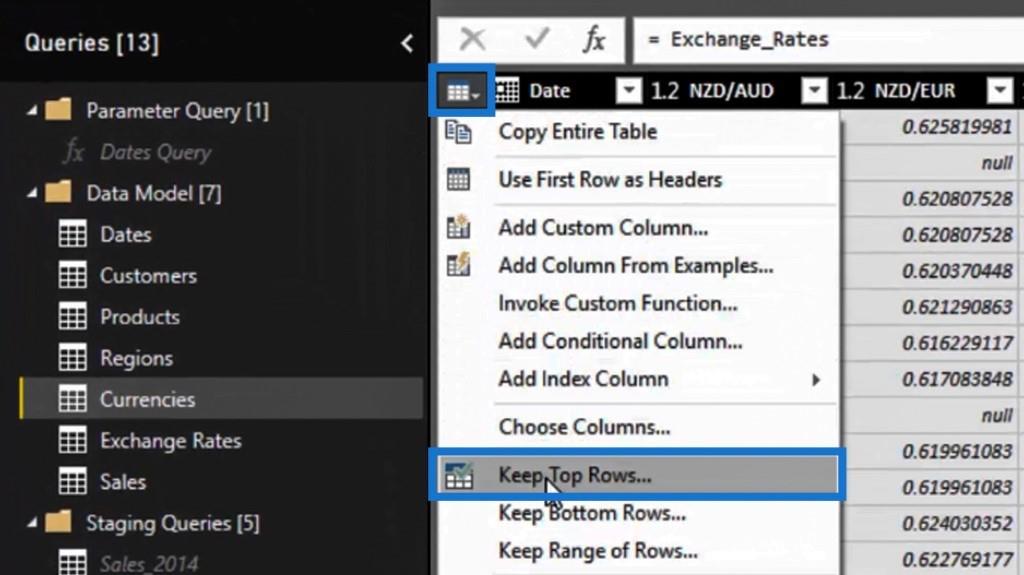Collapse the Queries pane with the arrow
The width and height of the screenshot is (1024, 575).
407,43
